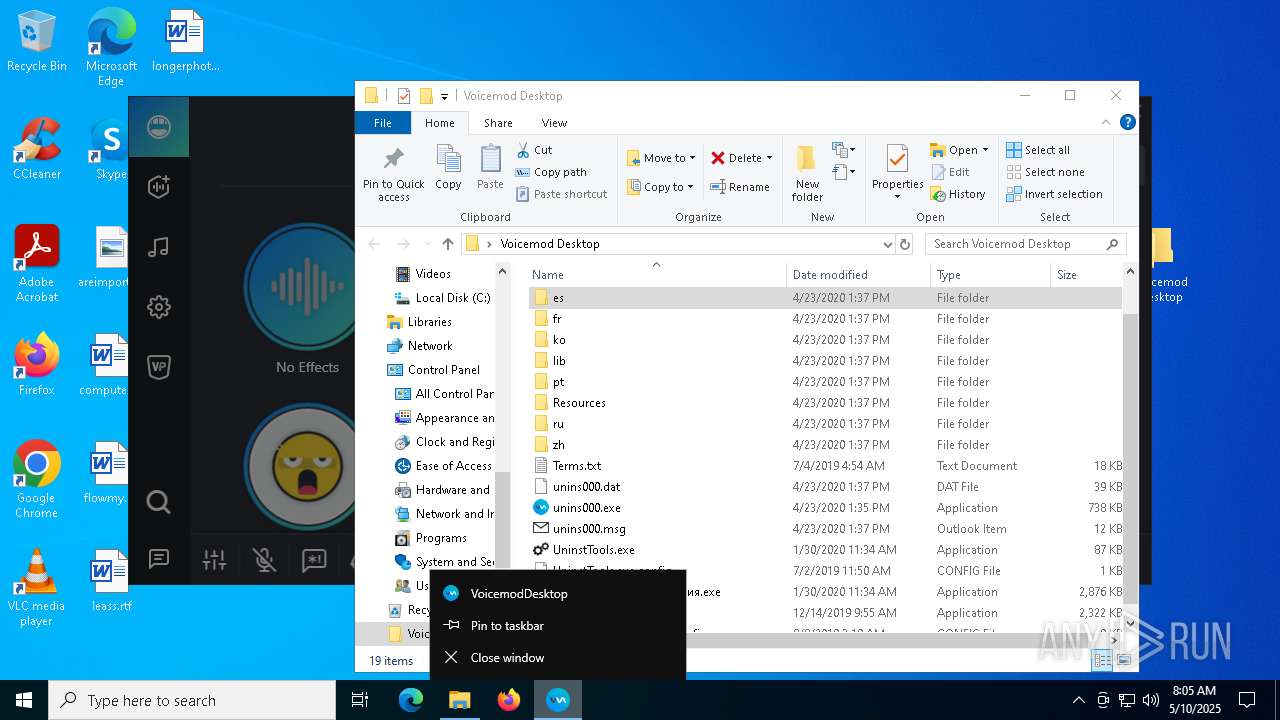The width and height of the screenshot is (1280, 720).
Task: Select the UninstTools.exe file
Action: (593, 550)
